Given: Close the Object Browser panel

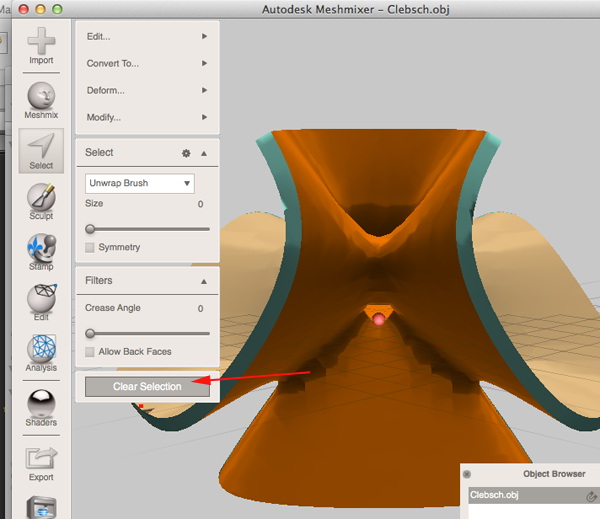Looking at the screenshot, I should coord(466,474).
